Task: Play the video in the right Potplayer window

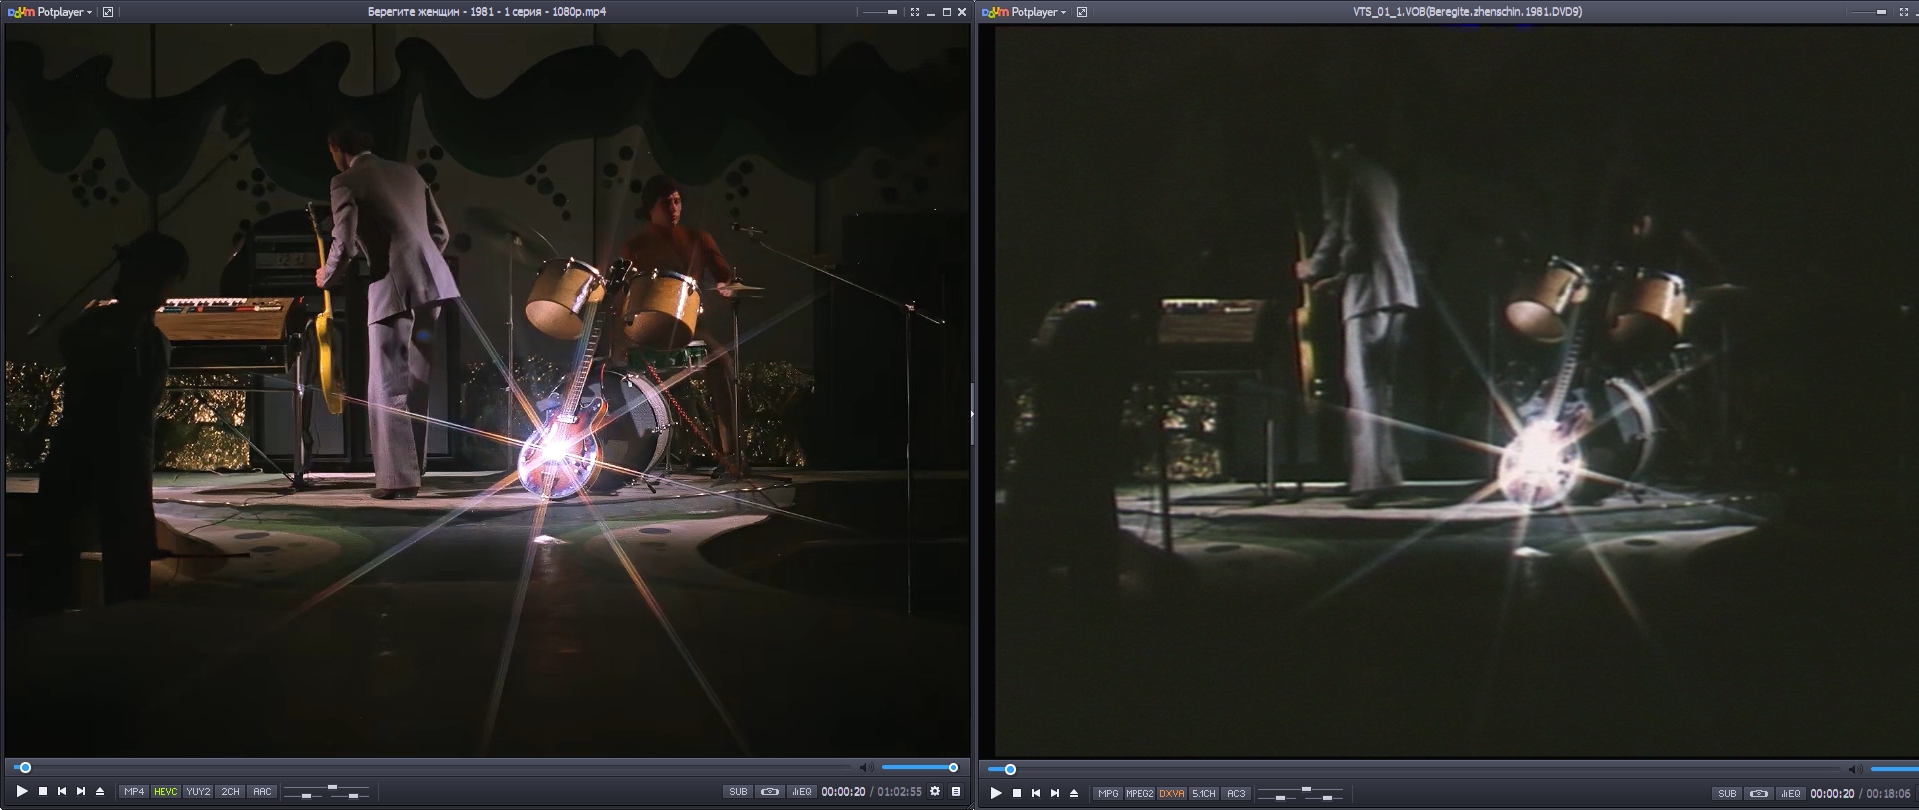Action: tap(996, 793)
